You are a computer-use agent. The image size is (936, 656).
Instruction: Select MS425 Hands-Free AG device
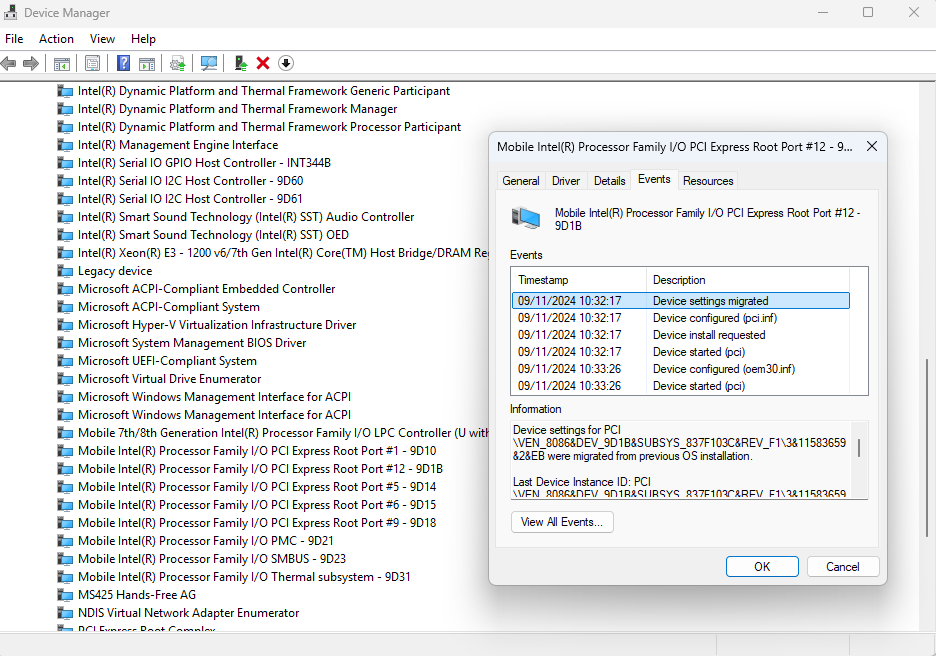click(137, 595)
